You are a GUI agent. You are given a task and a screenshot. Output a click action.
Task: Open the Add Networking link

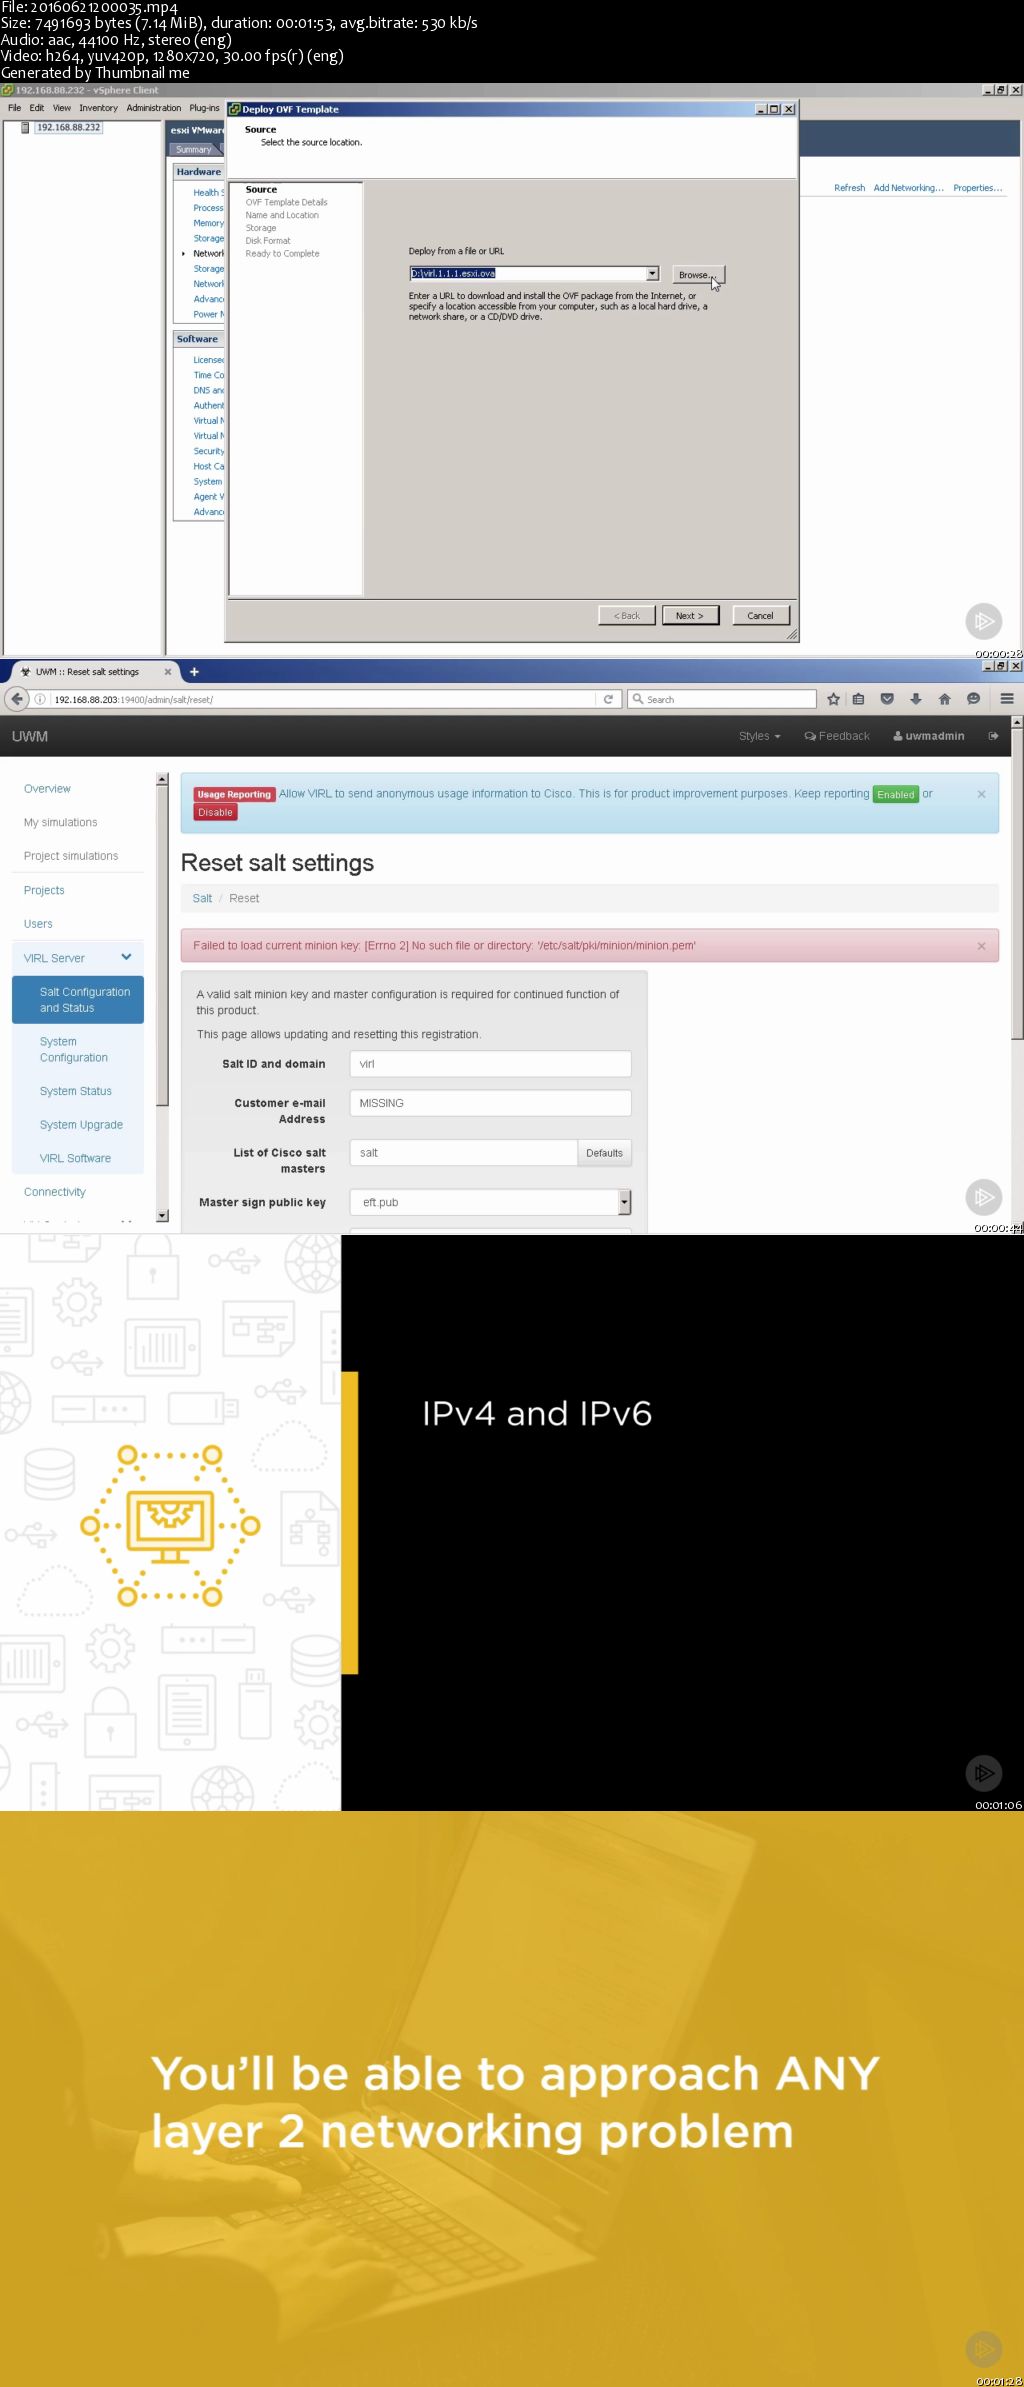coord(908,188)
